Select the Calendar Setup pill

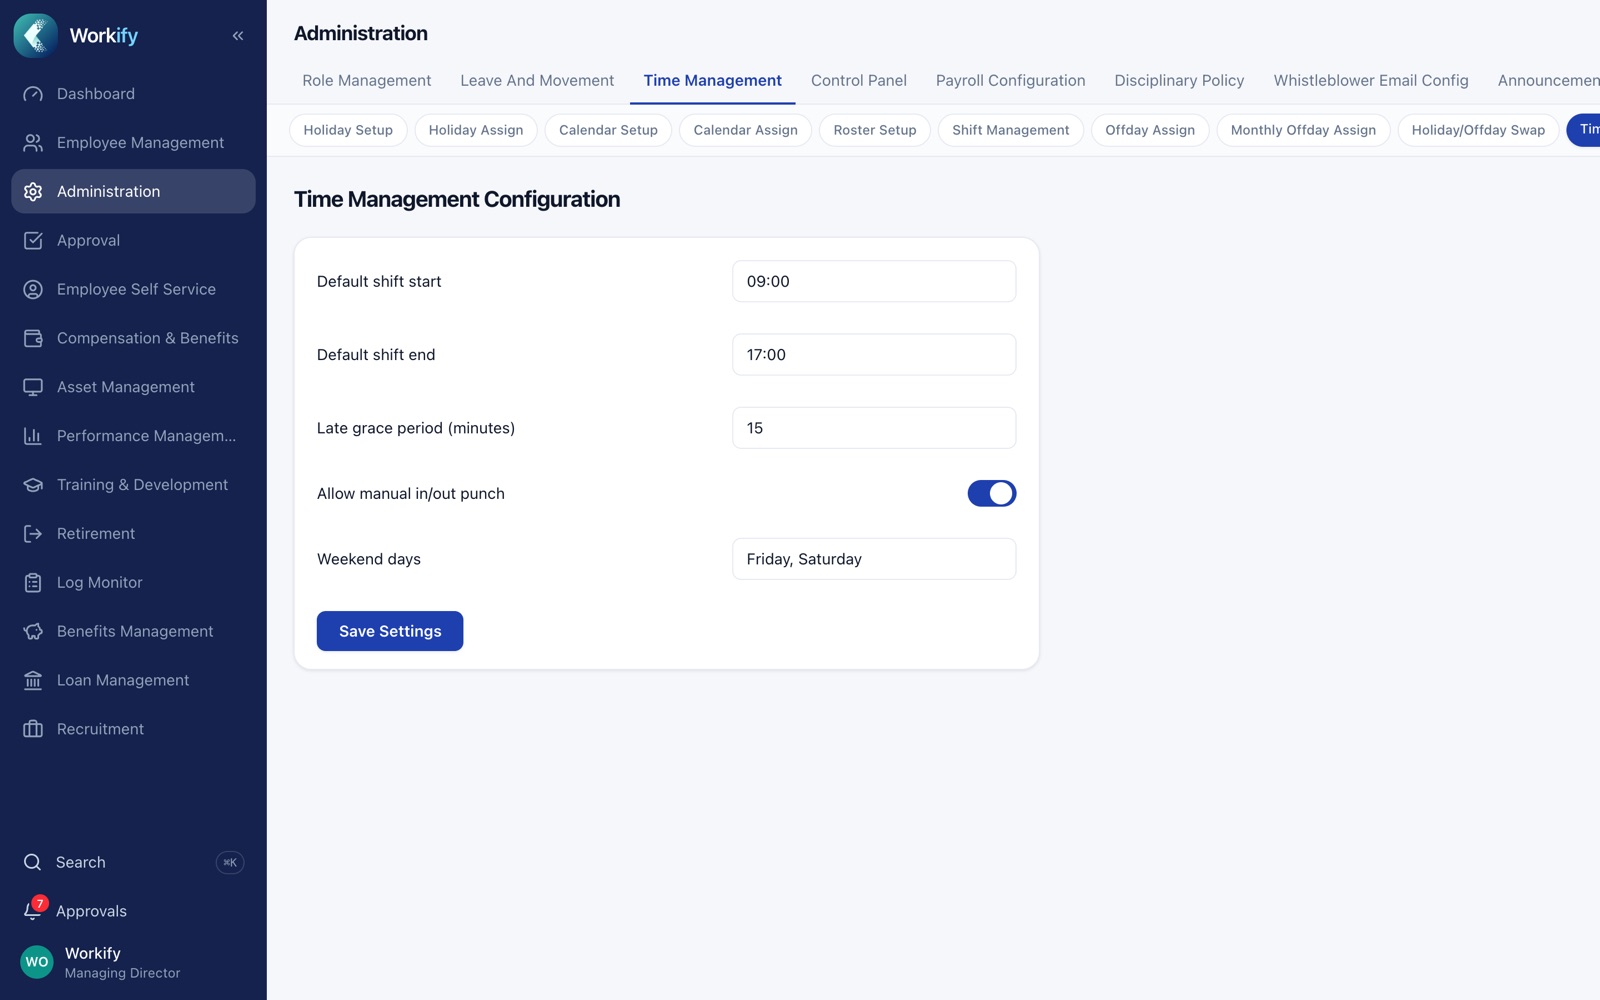608,130
